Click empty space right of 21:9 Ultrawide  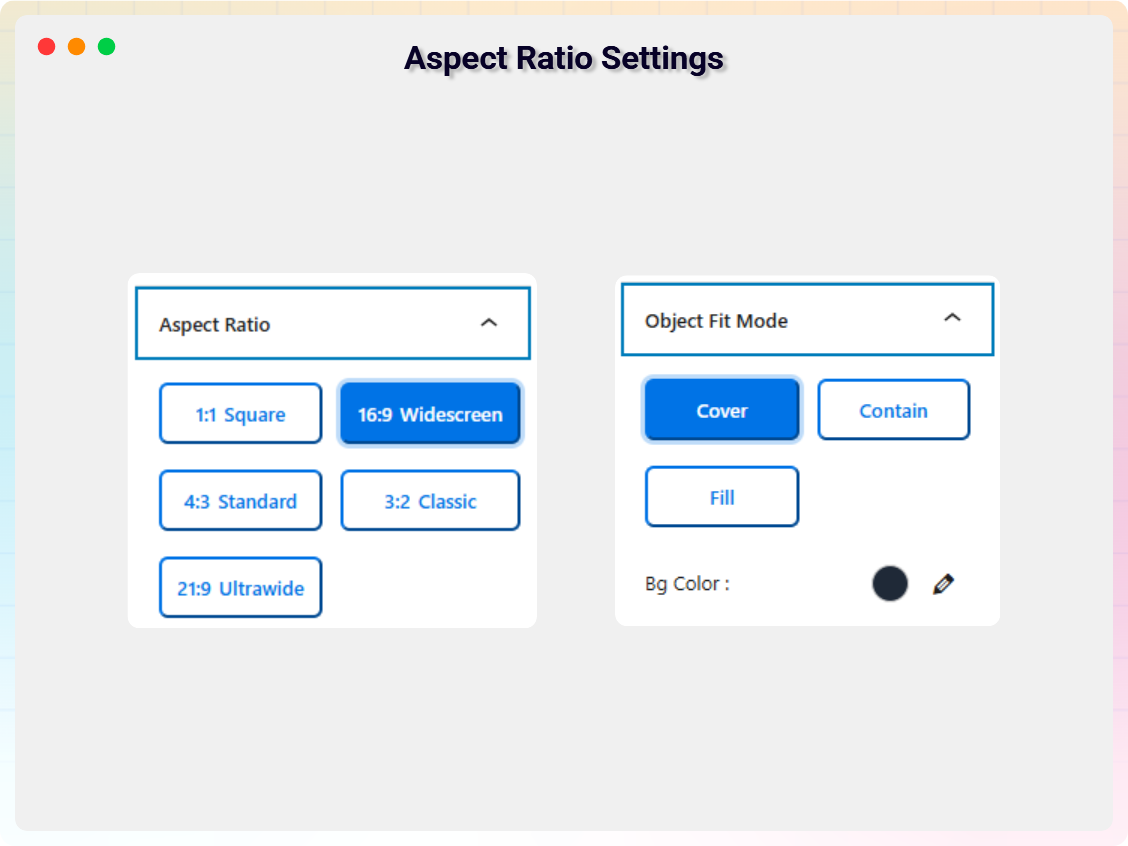coord(430,588)
